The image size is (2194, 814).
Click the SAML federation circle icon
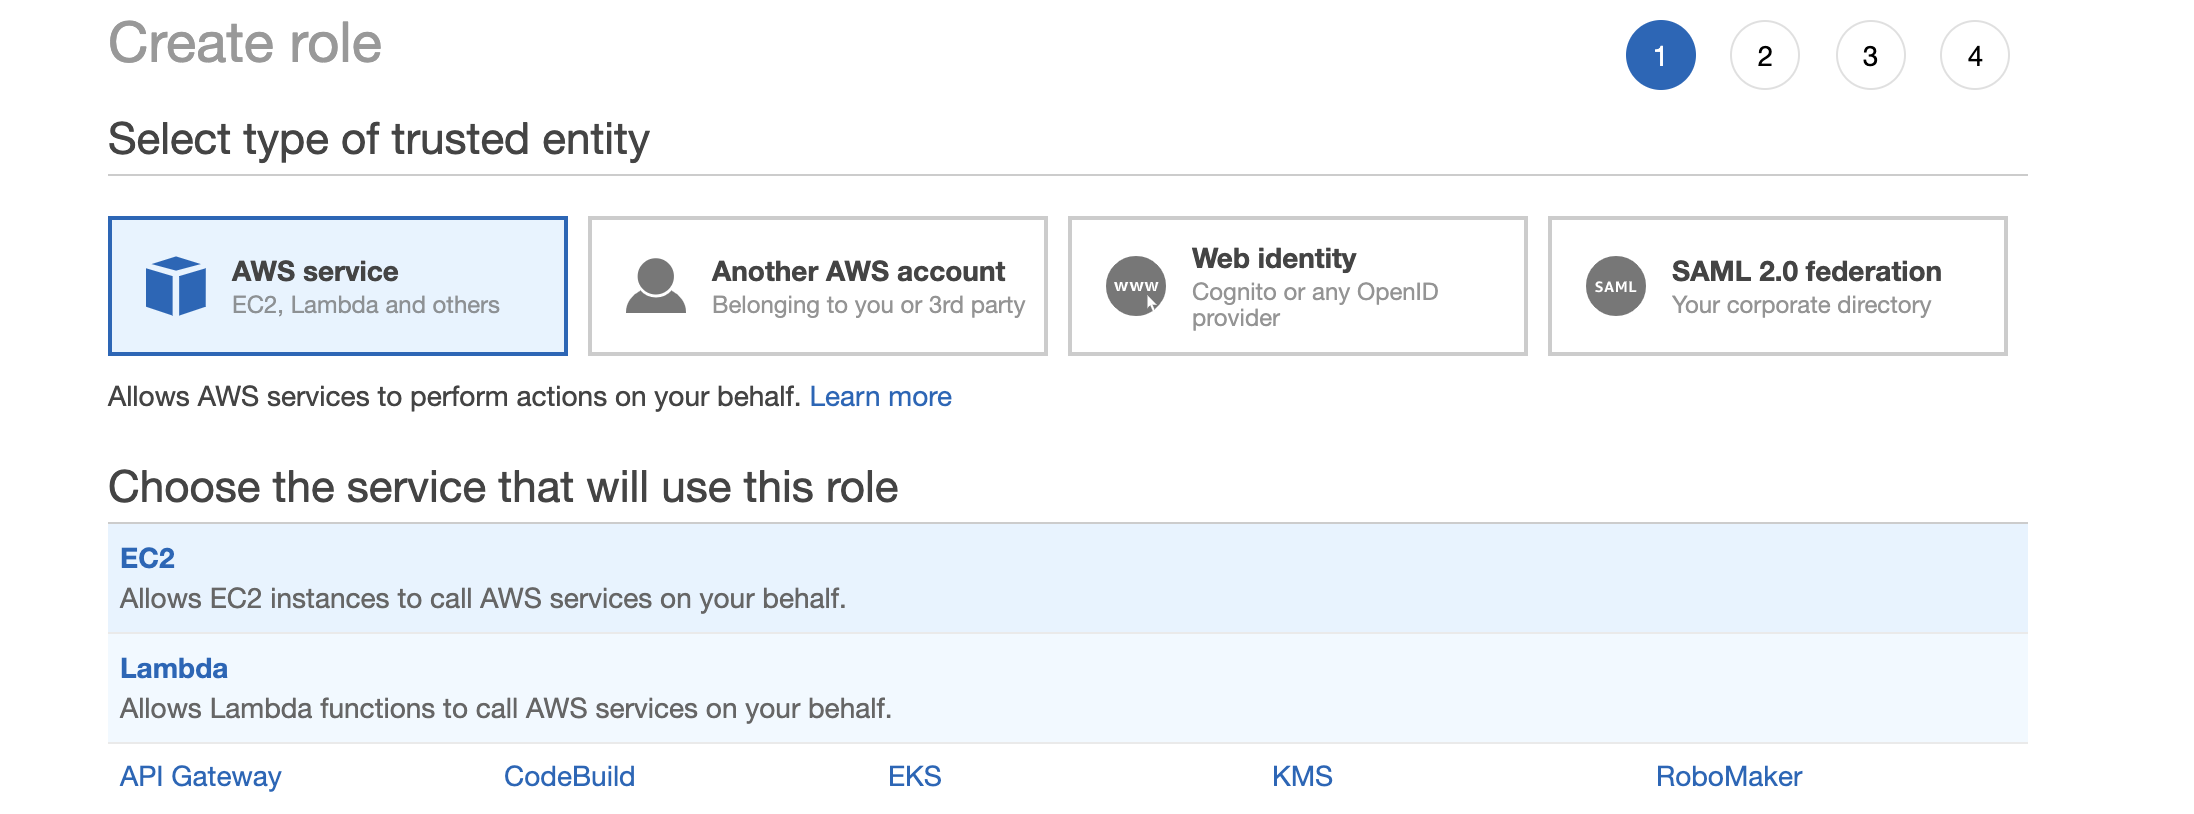[x=1615, y=286]
